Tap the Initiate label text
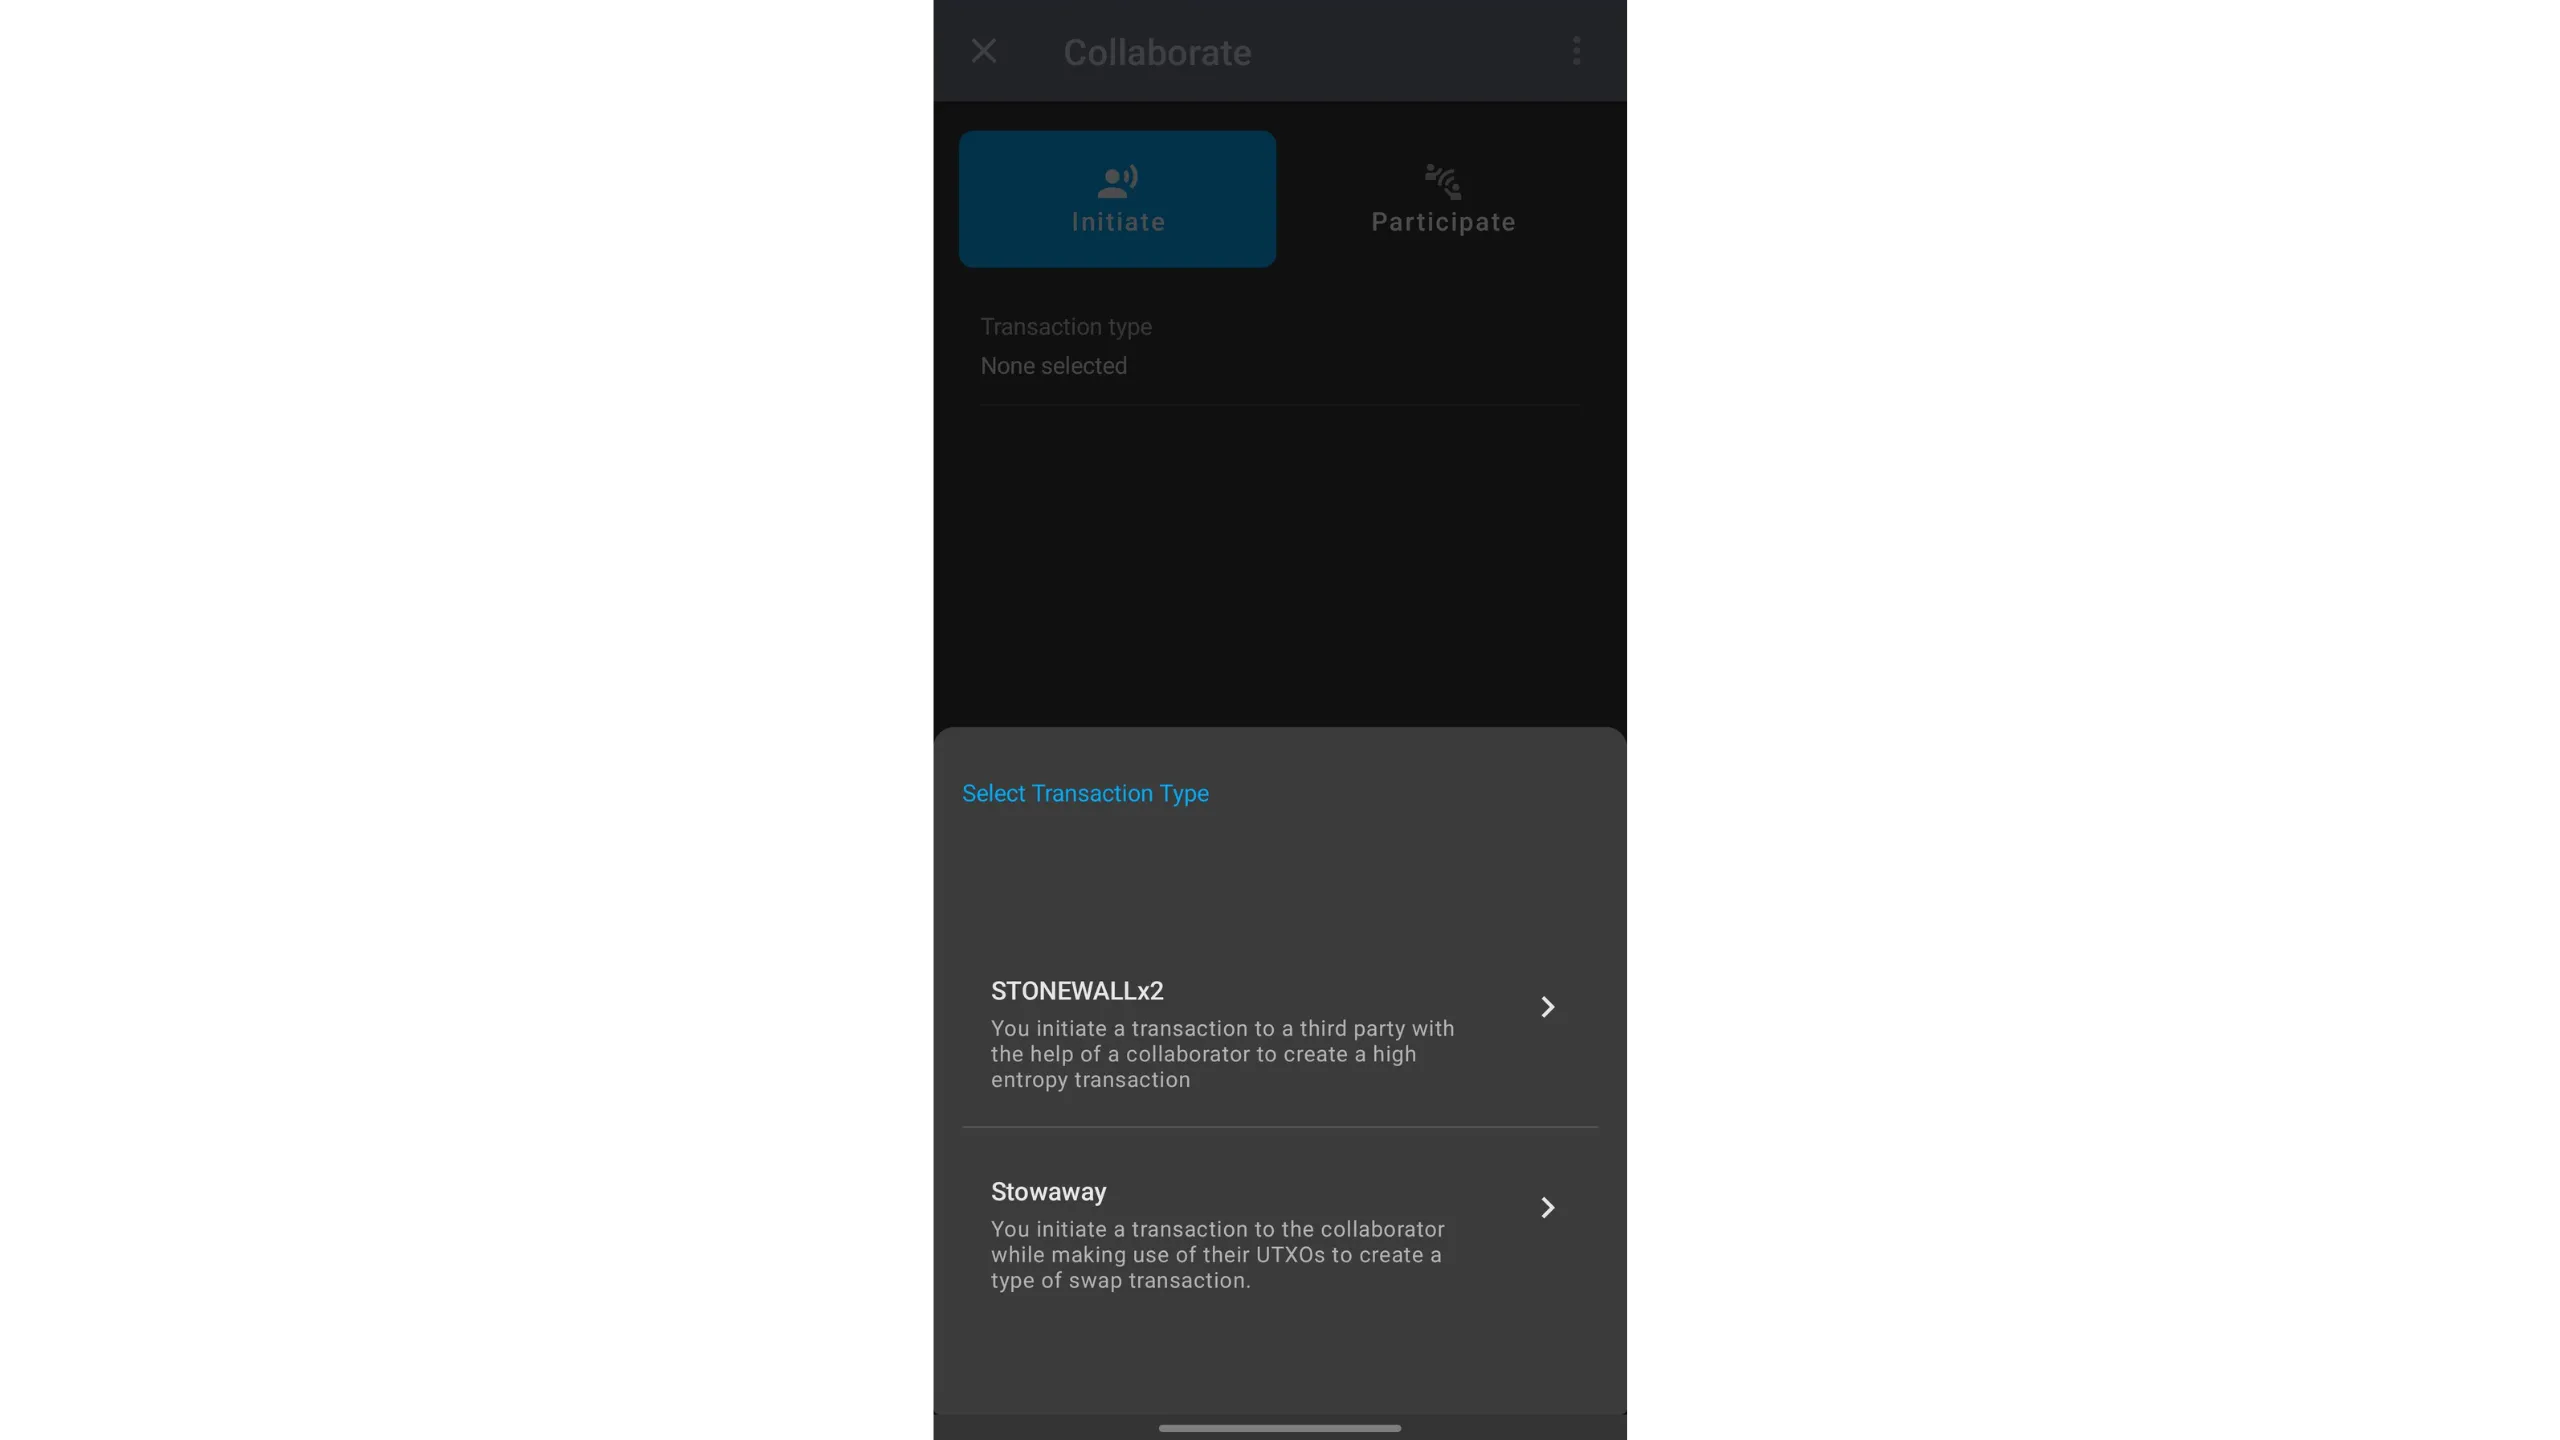Viewport: 2560px width, 1440px height. [x=1118, y=222]
